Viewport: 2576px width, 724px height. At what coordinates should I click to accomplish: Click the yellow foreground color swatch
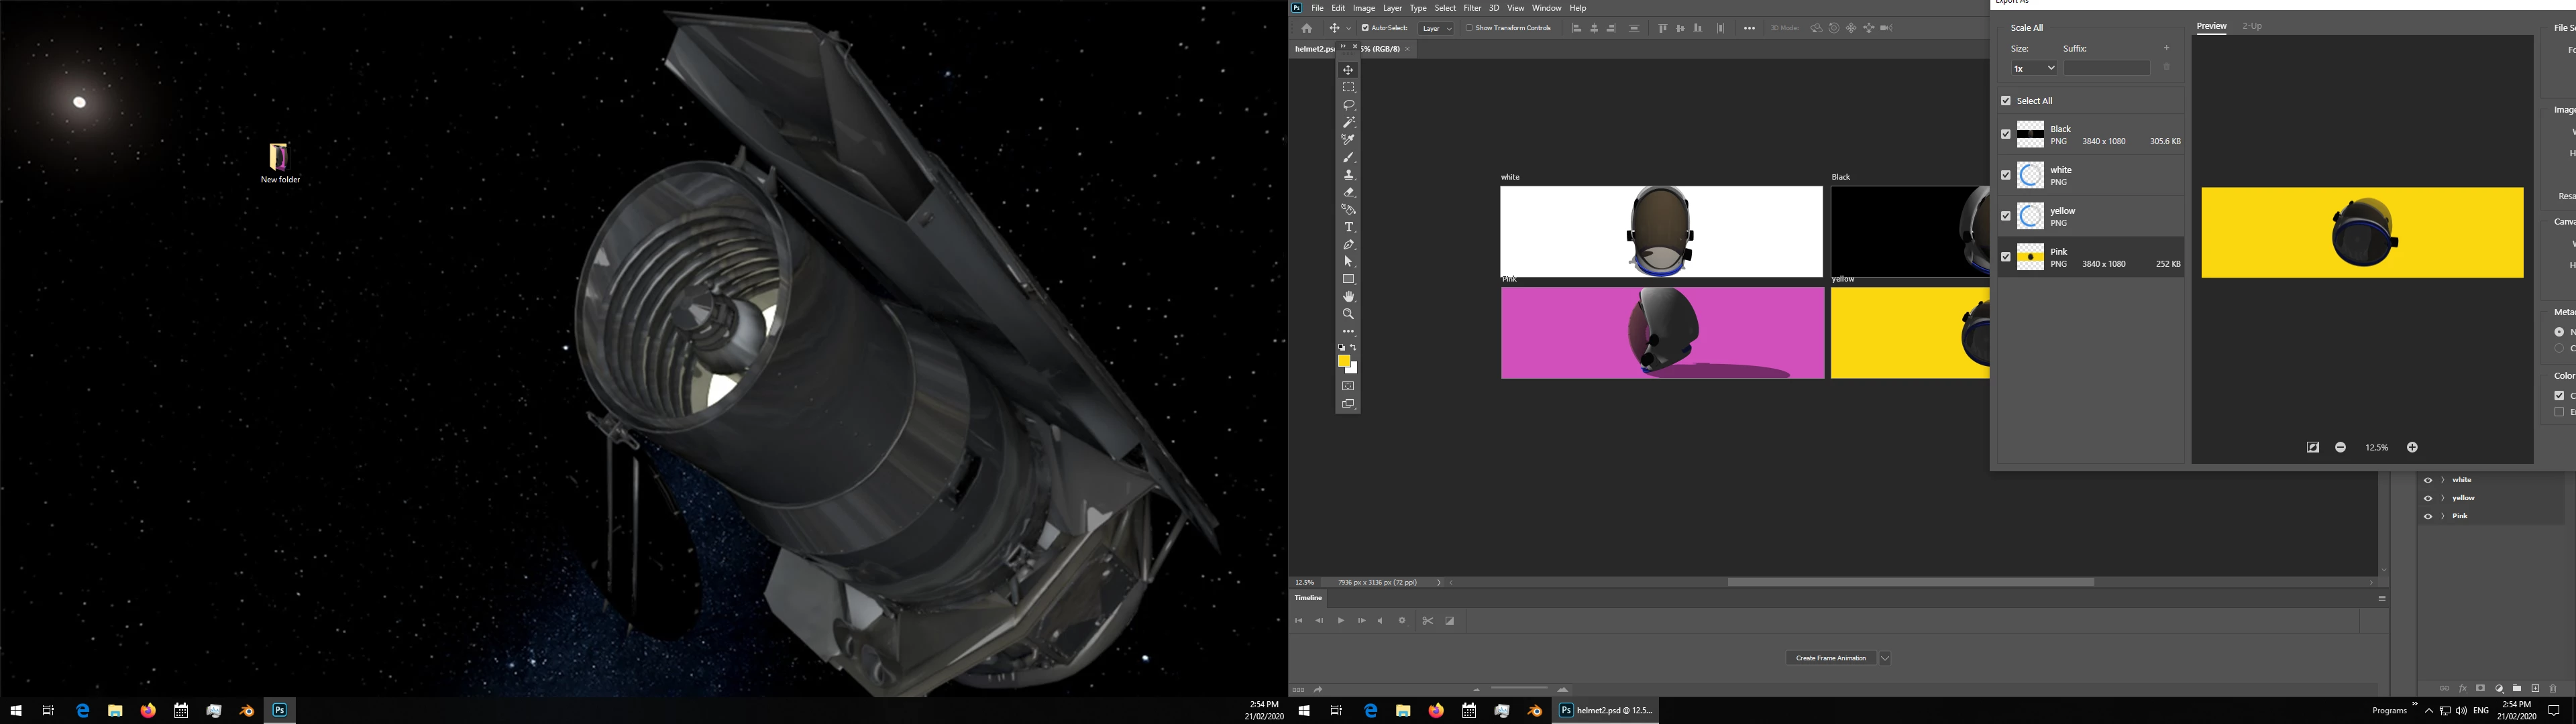click(x=1344, y=361)
